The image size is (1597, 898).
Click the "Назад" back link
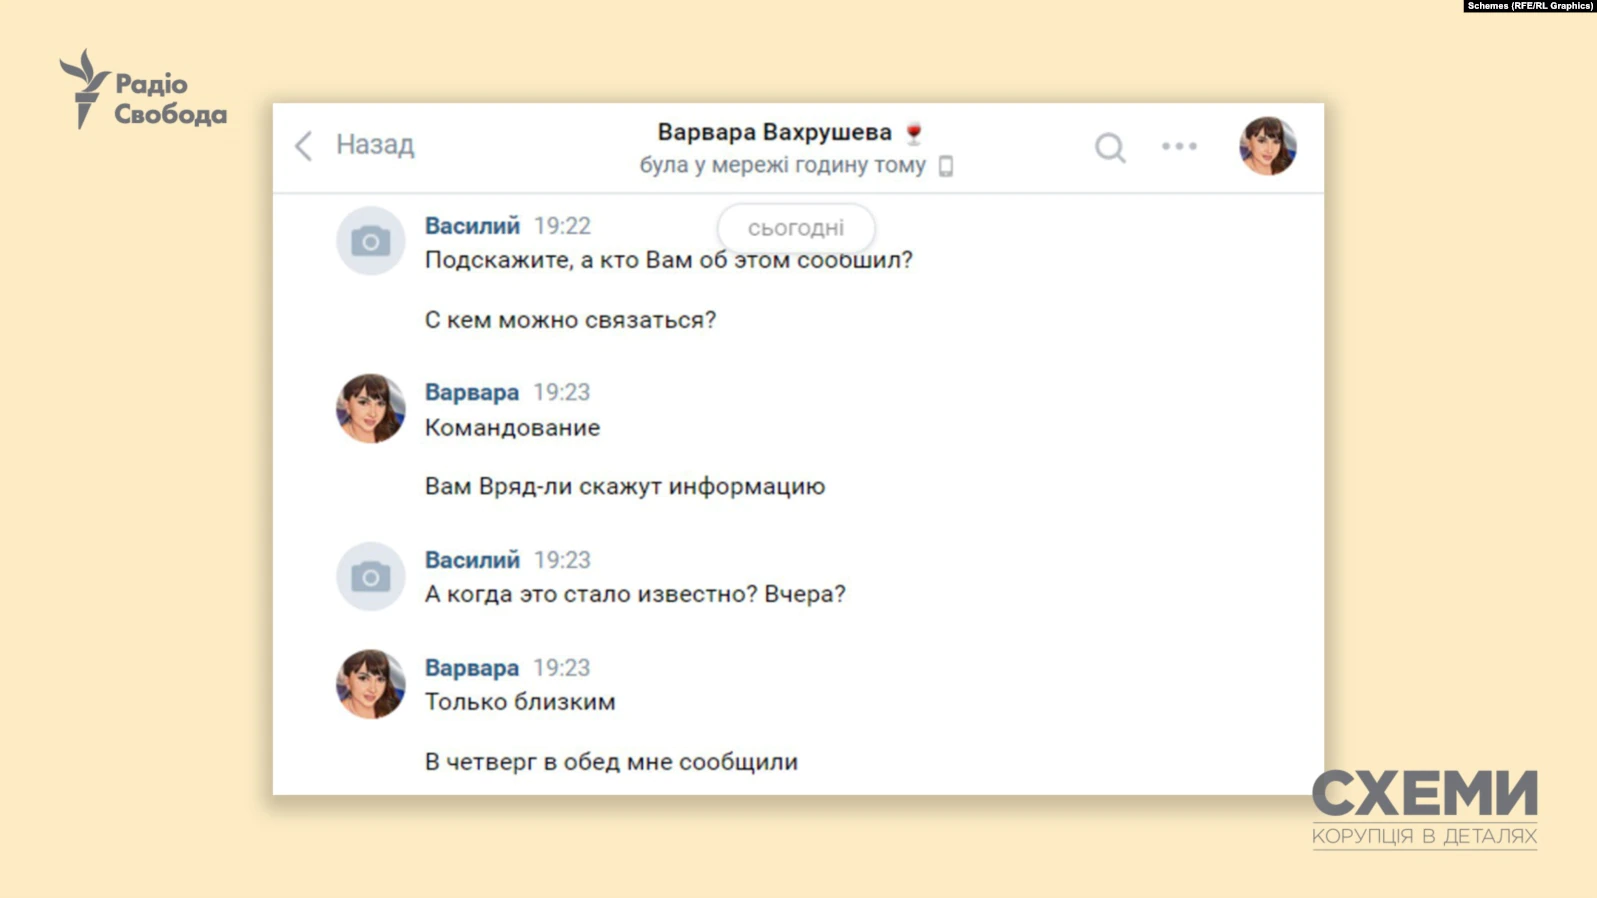click(x=375, y=145)
